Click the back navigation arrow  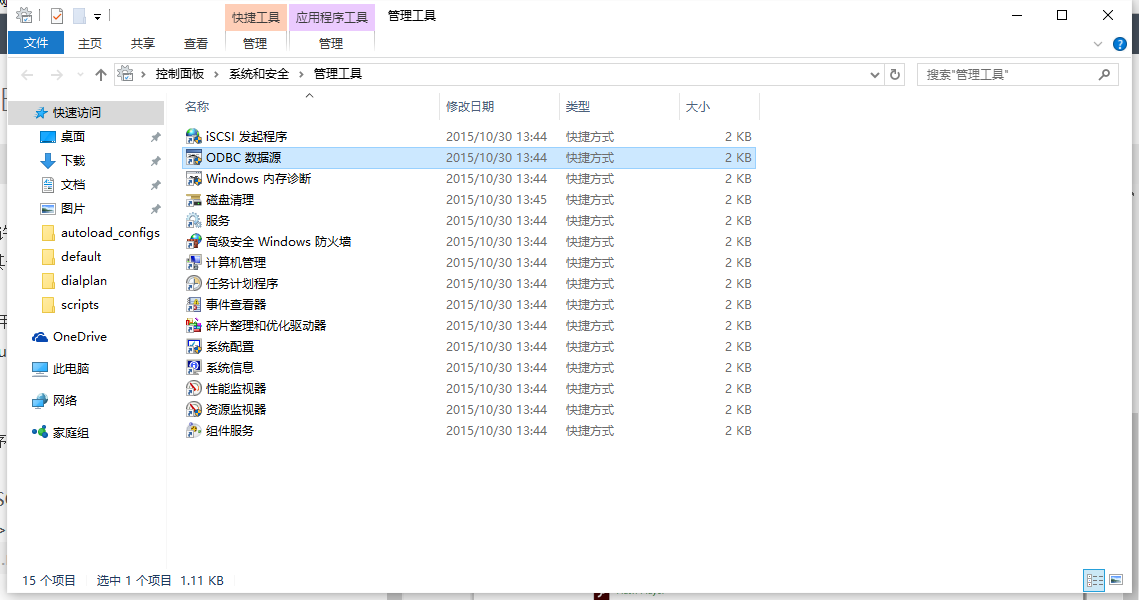tap(26, 73)
